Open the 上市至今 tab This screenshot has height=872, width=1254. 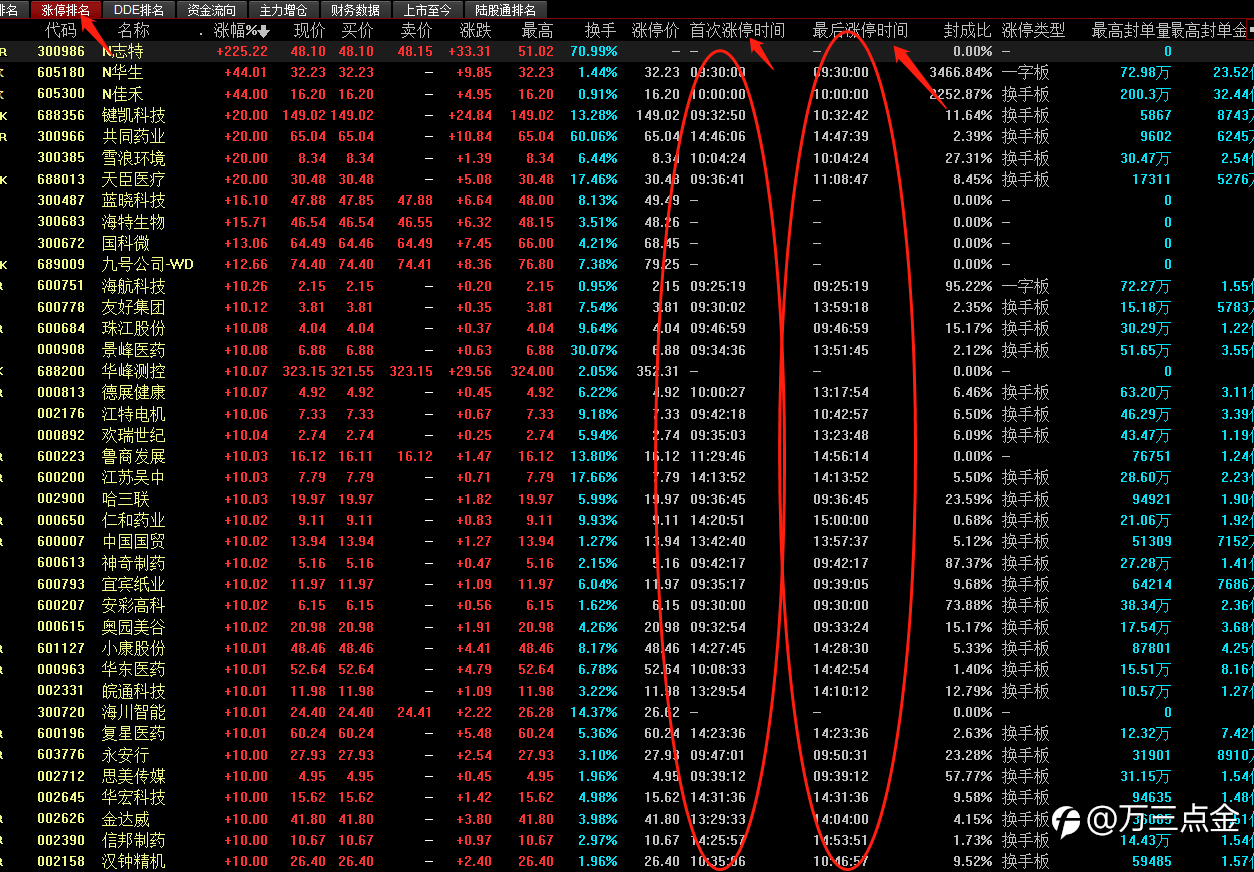click(428, 10)
